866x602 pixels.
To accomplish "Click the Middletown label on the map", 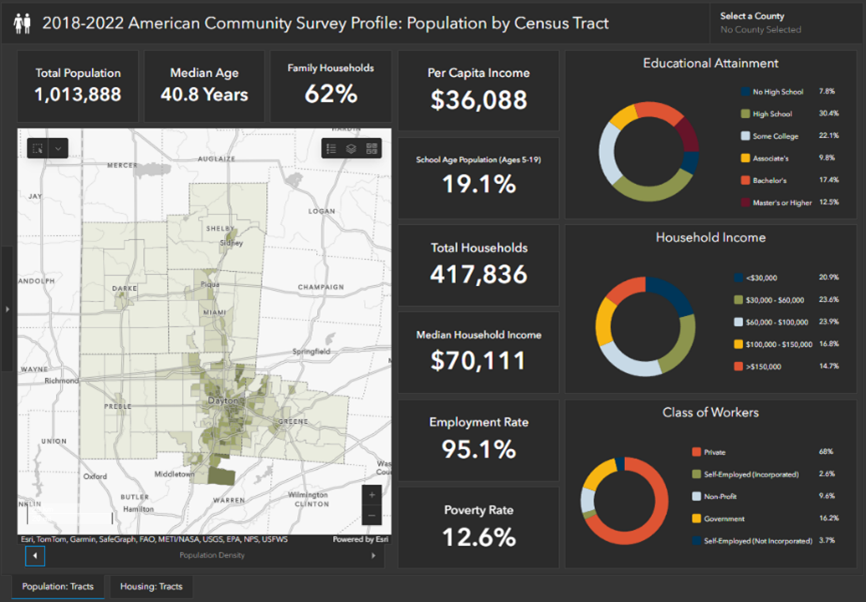I will [x=174, y=474].
